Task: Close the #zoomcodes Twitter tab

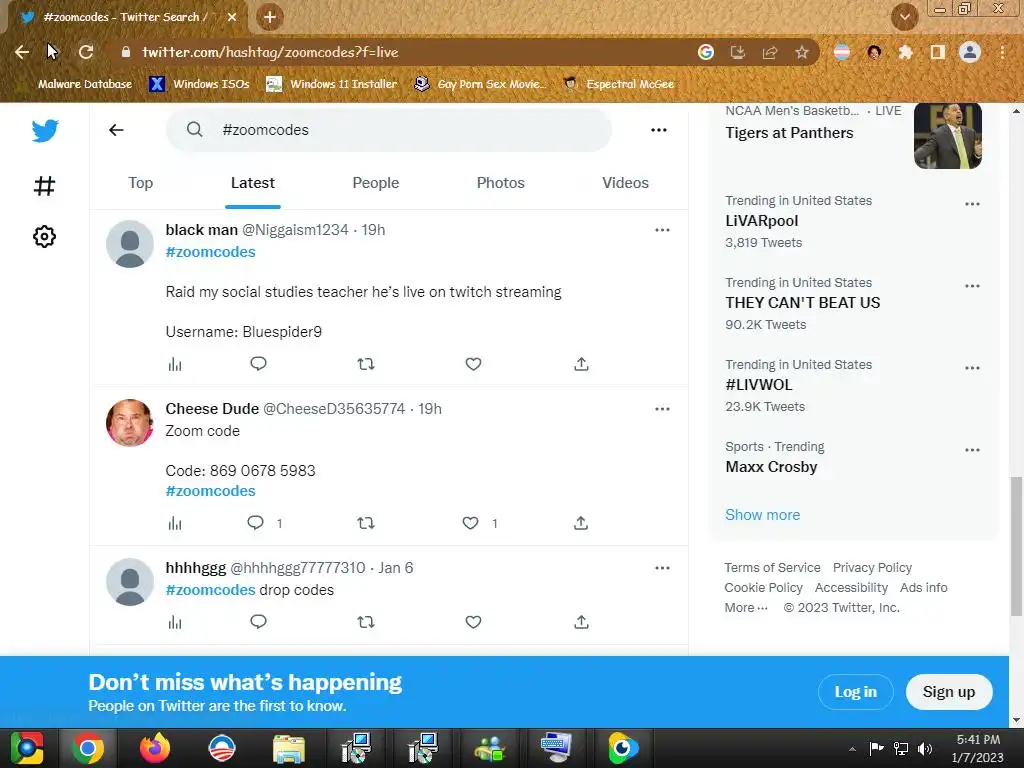Action: coord(232,17)
